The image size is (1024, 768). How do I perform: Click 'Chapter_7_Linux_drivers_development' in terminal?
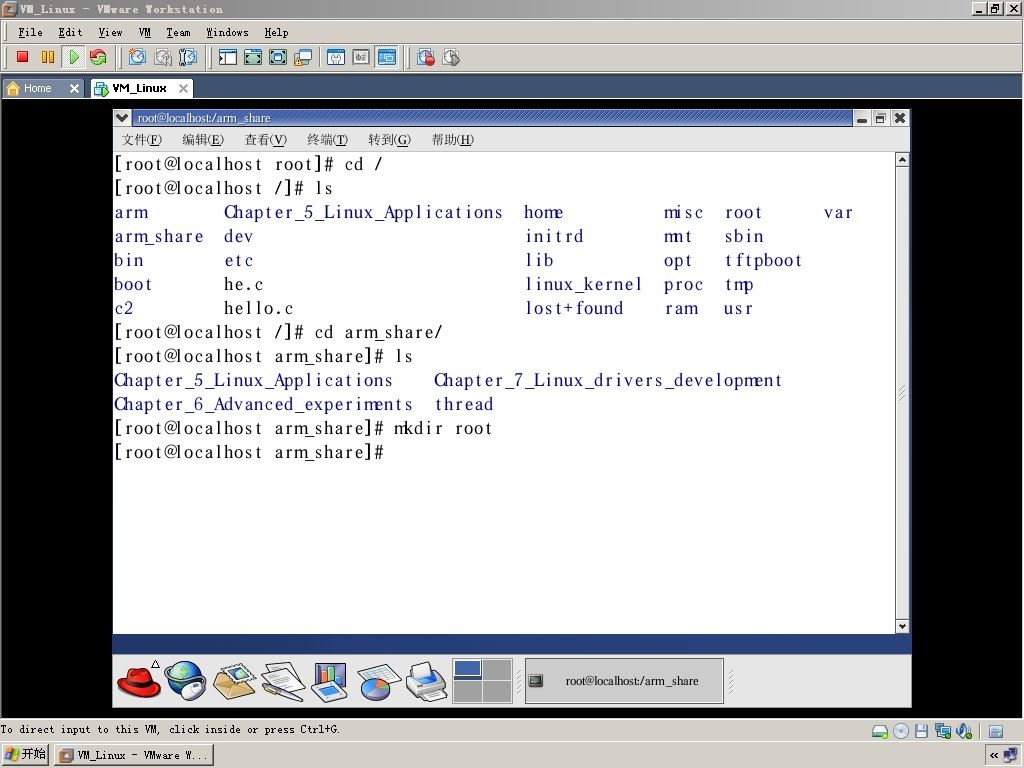pos(608,381)
